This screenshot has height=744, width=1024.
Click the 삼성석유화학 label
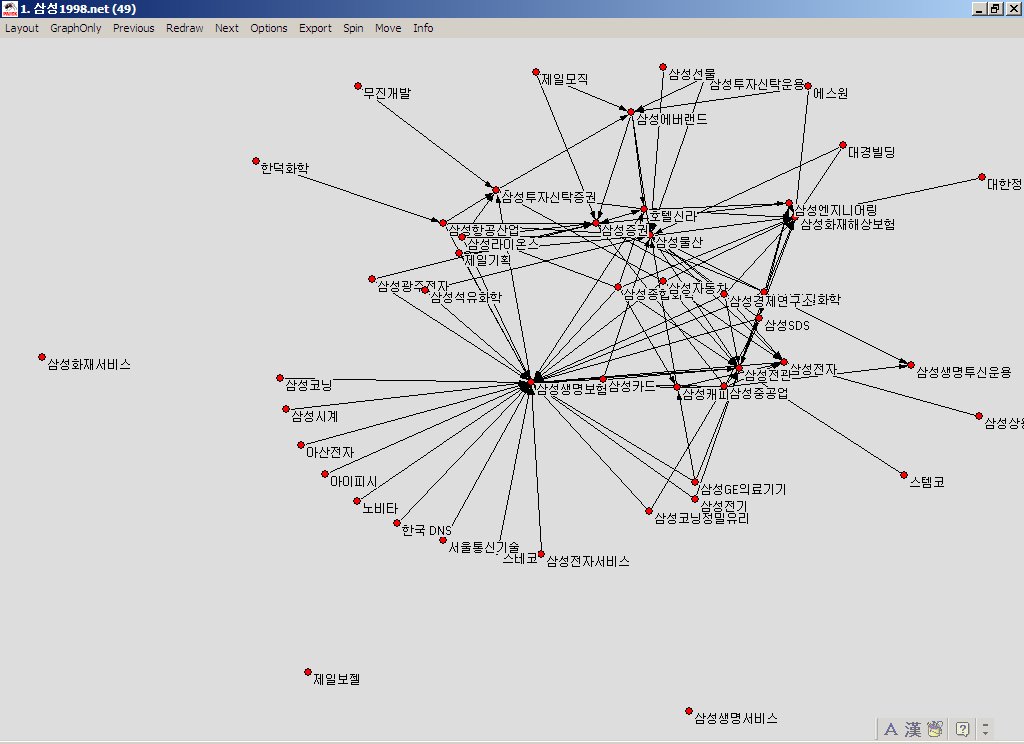(466, 298)
